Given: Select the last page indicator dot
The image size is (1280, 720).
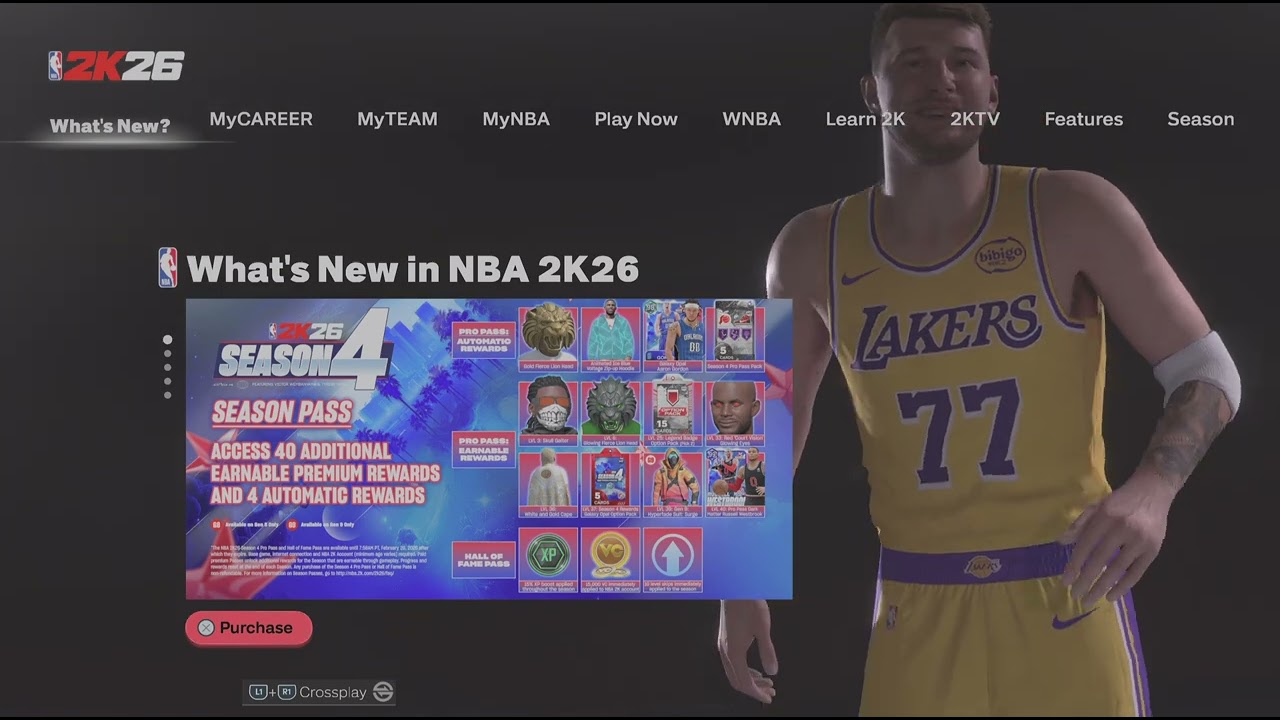Looking at the screenshot, I should 167,395.
